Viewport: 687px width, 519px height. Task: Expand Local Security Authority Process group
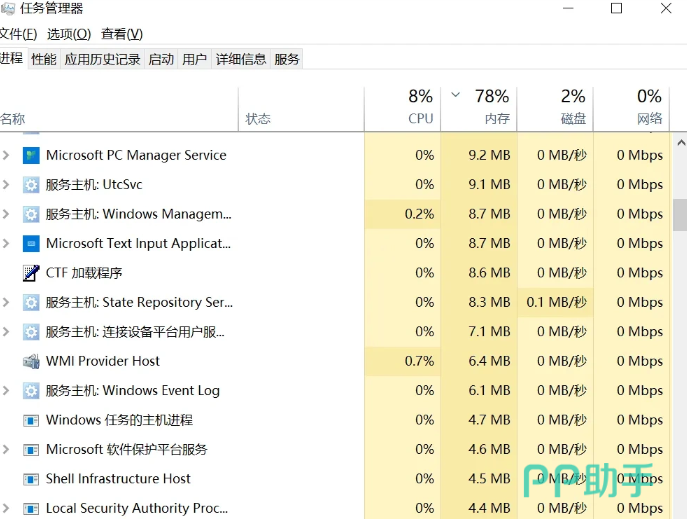pyautogui.click(x=6, y=508)
